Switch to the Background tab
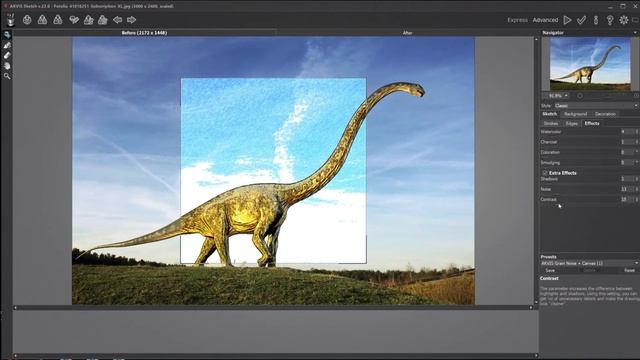The height and width of the screenshot is (360, 640). (x=576, y=114)
